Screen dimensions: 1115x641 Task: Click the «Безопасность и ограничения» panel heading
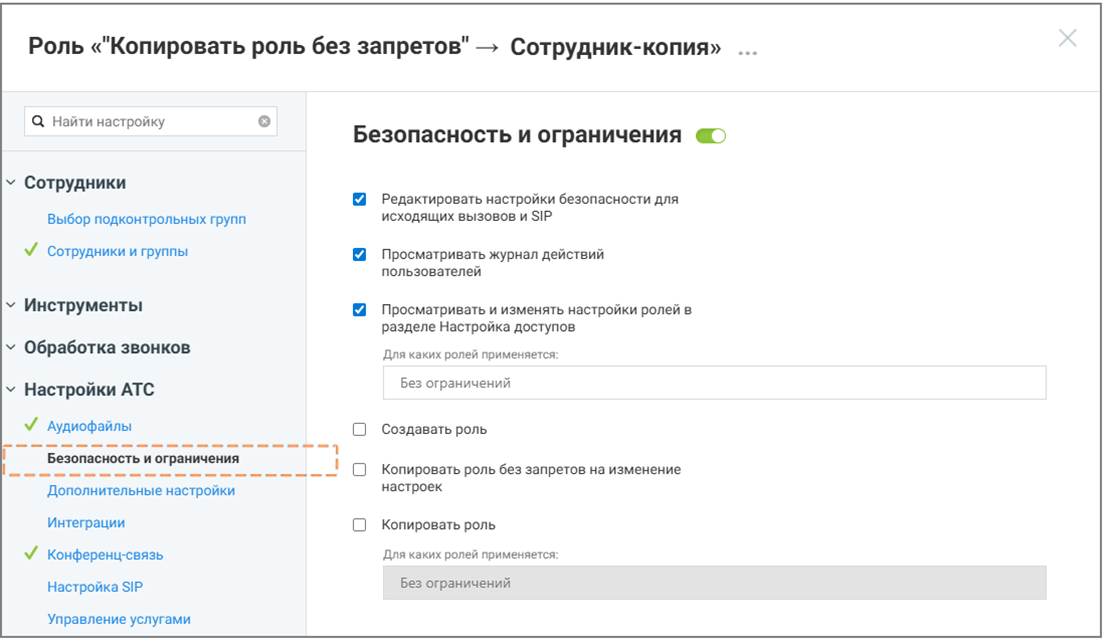point(517,135)
